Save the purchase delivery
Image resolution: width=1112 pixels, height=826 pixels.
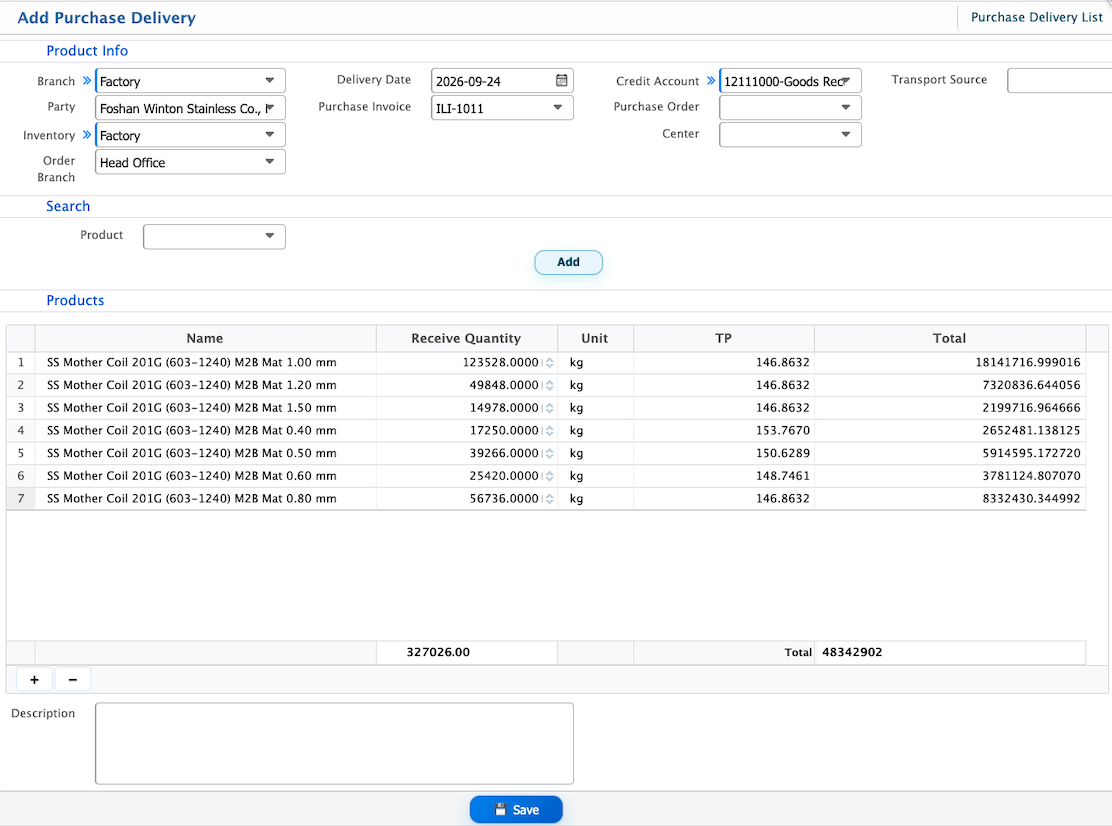pyautogui.click(x=516, y=810)
